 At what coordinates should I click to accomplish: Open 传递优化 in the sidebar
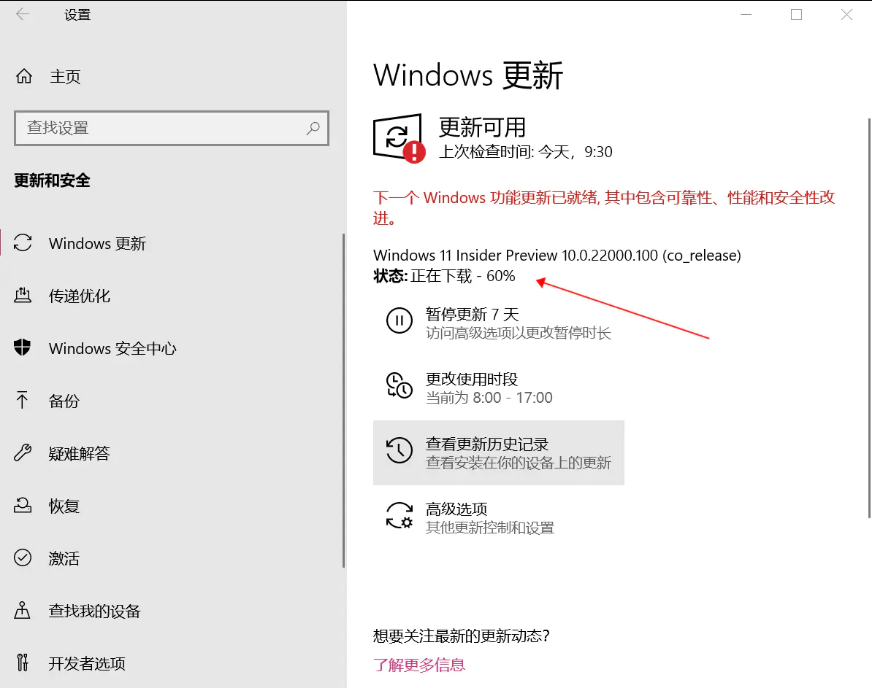[x=80, y=296]
